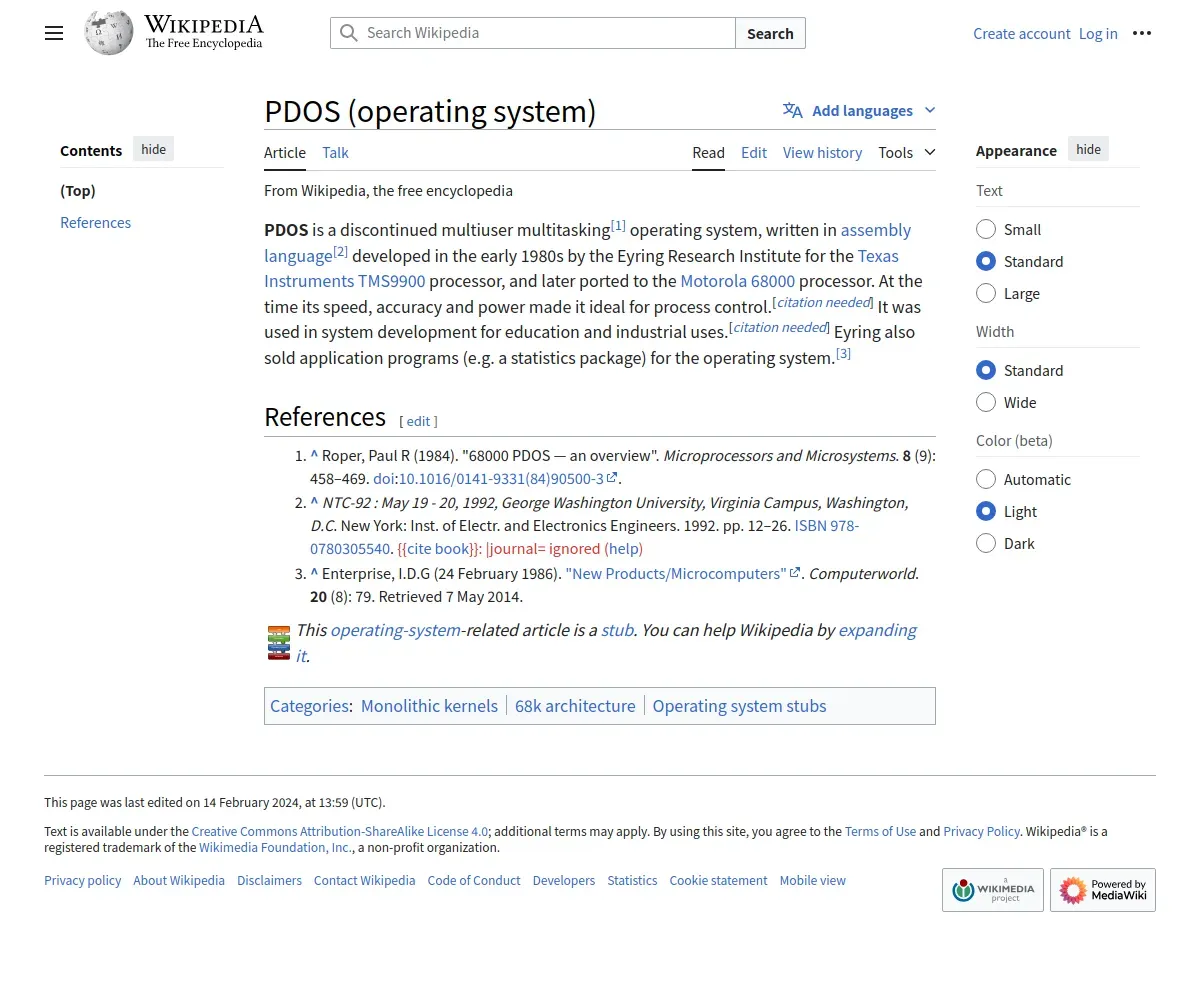Screen dimensions: 1200x1001
Task: Open Developers footer link
Action: point(564,880)
